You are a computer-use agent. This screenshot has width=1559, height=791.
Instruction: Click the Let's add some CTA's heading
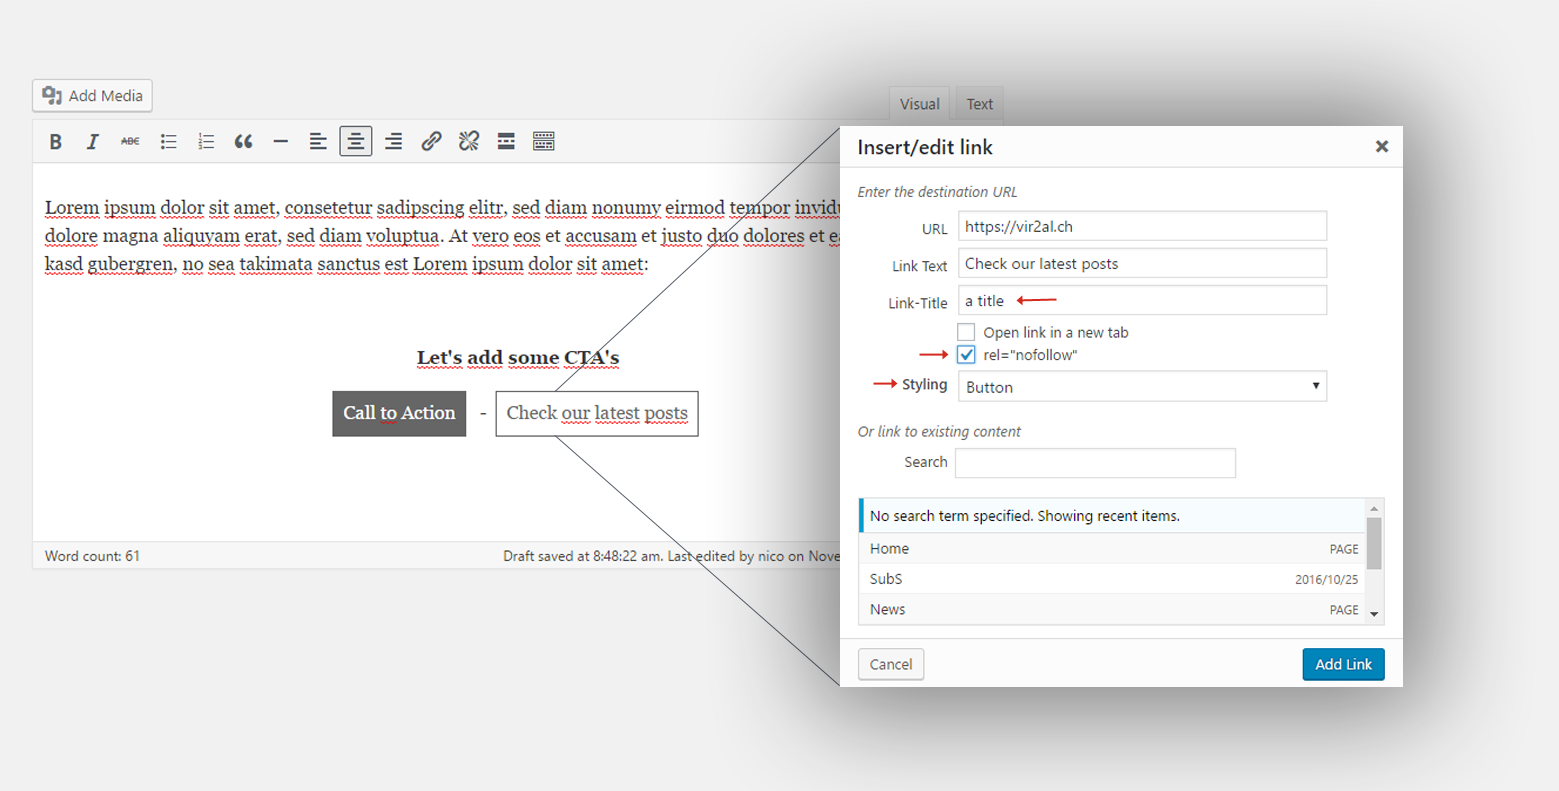518,358
